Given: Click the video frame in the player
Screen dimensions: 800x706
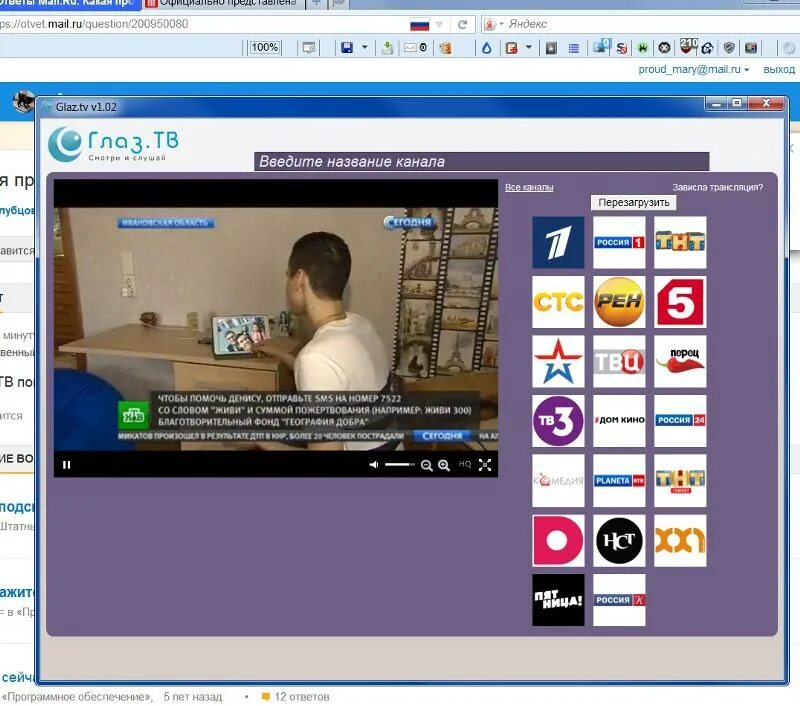Looking at the screenshot, I should tap(276, 329).
